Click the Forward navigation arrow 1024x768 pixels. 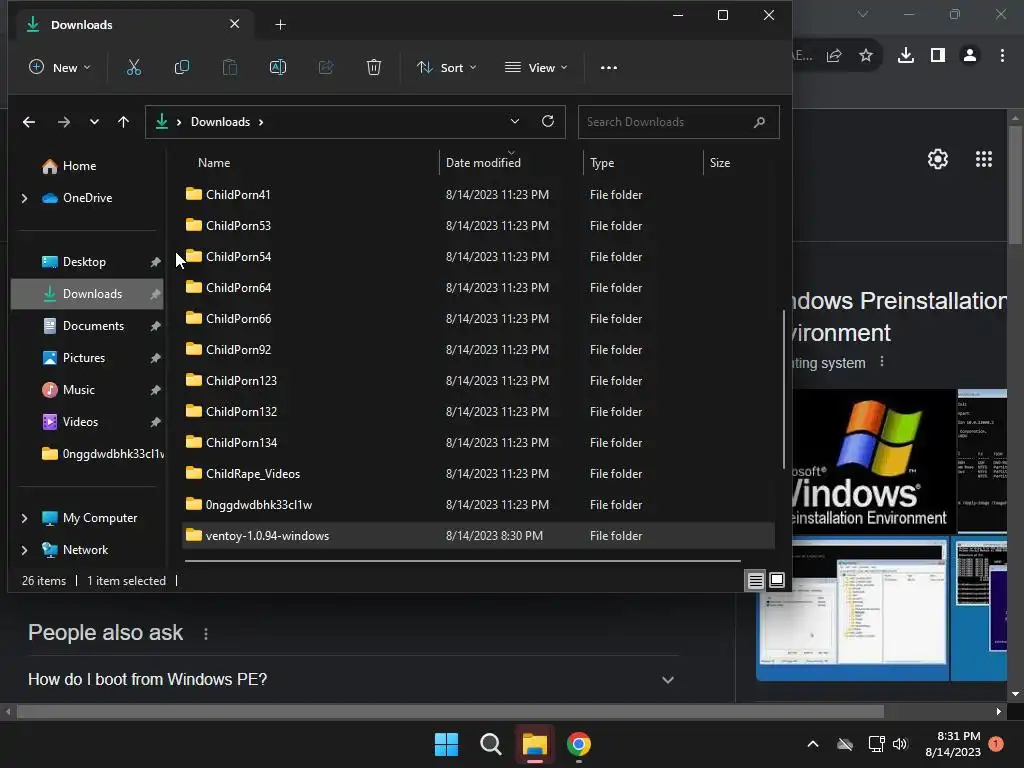[63, 122]
